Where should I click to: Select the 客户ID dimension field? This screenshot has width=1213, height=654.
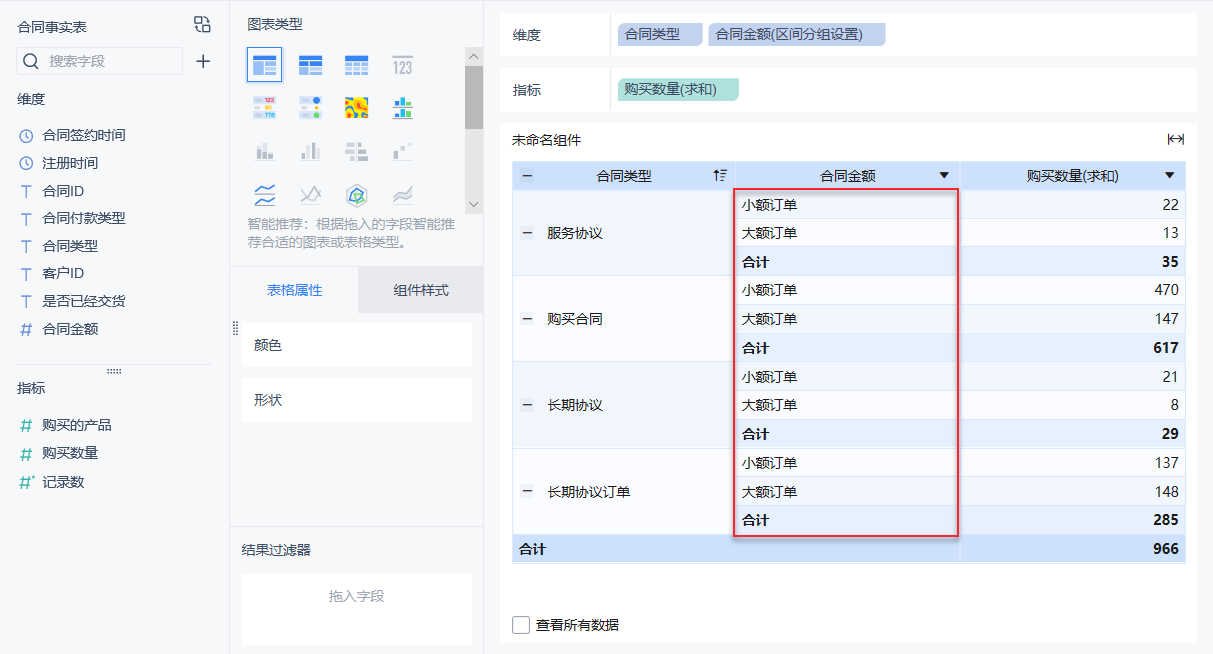63,273
